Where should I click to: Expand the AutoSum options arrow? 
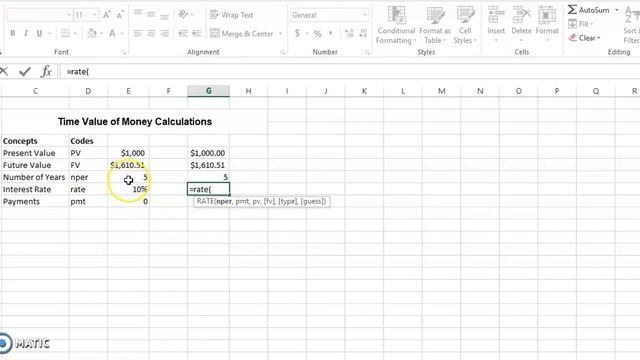coord(617,10)
